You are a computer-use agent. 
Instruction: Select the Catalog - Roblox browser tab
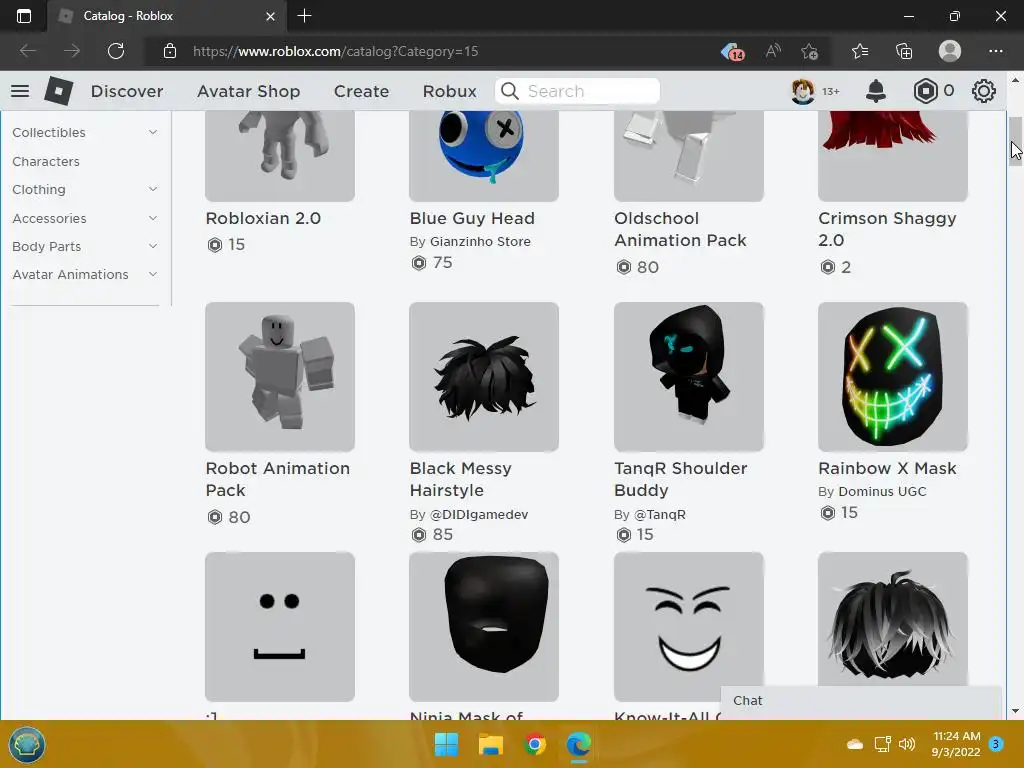coord(167,16)
